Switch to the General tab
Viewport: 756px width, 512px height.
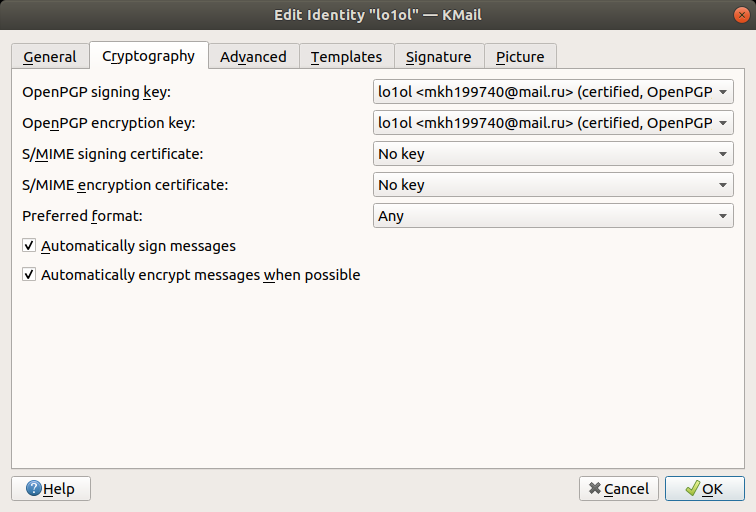coord(50,57)
